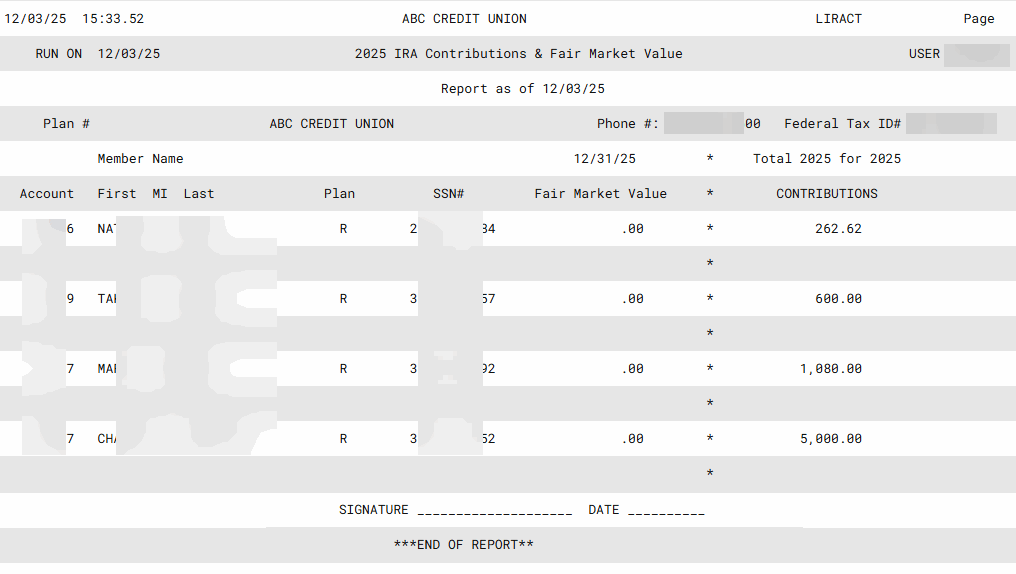
Task: Click the LIRACT program name in header
Action: tap(838, 19)
